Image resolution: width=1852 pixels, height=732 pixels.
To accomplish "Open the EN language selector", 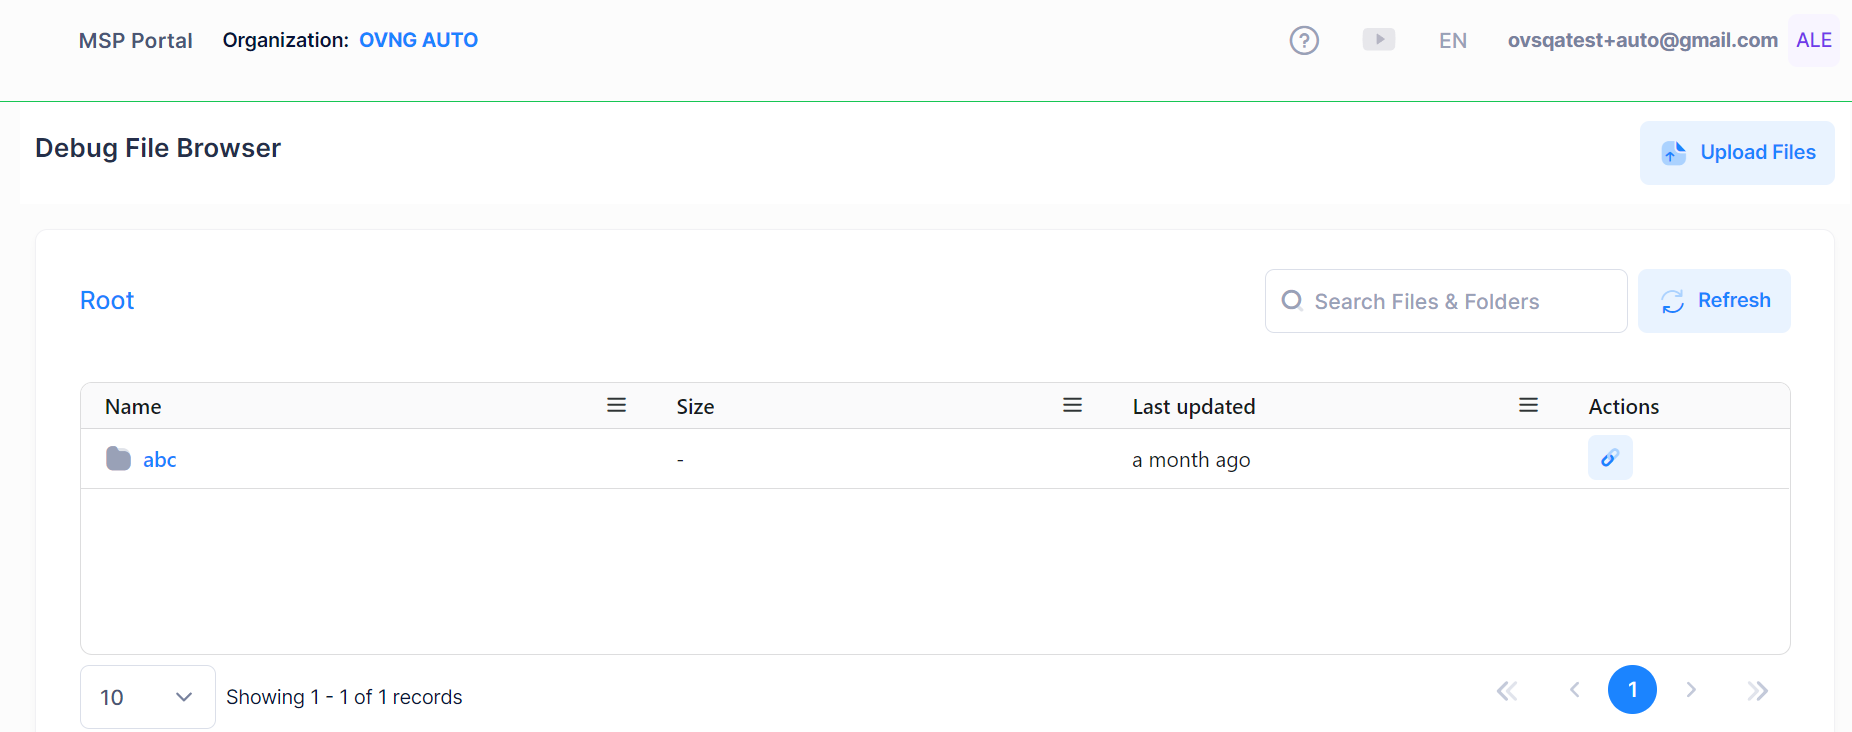I will click(1453, 41).
